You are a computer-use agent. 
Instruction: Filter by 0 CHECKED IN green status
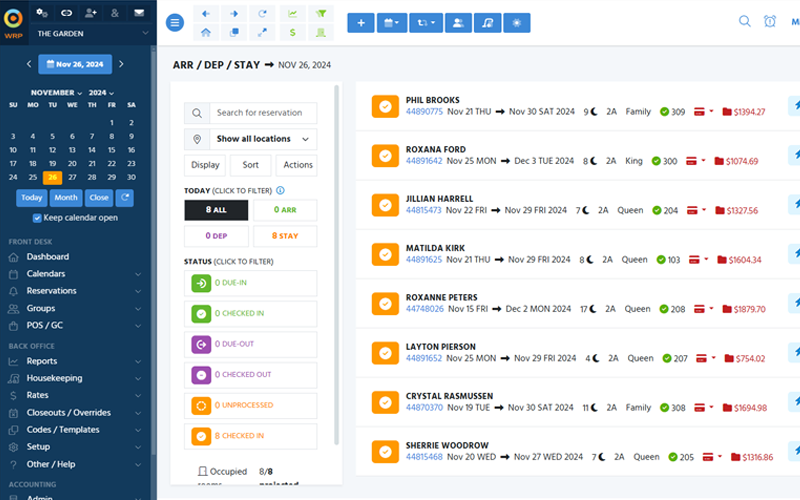click(251, 314)
